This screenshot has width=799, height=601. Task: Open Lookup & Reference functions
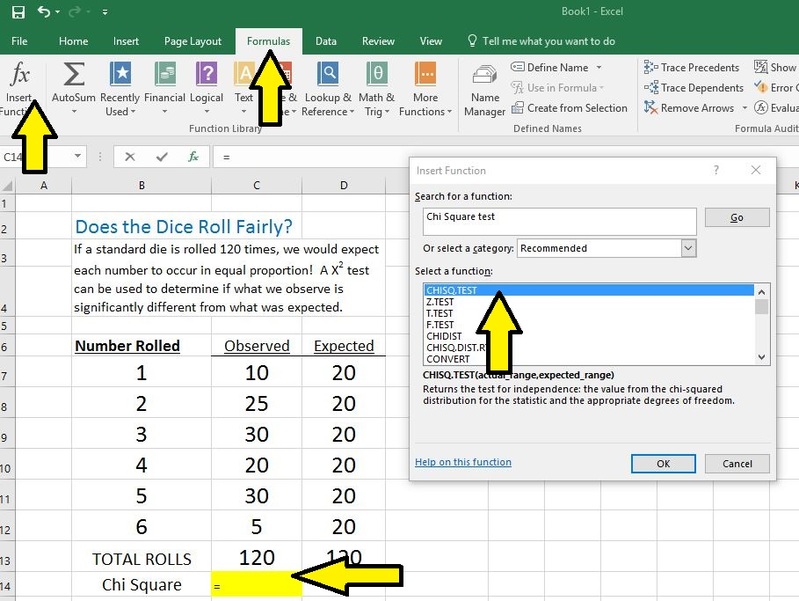327,76
